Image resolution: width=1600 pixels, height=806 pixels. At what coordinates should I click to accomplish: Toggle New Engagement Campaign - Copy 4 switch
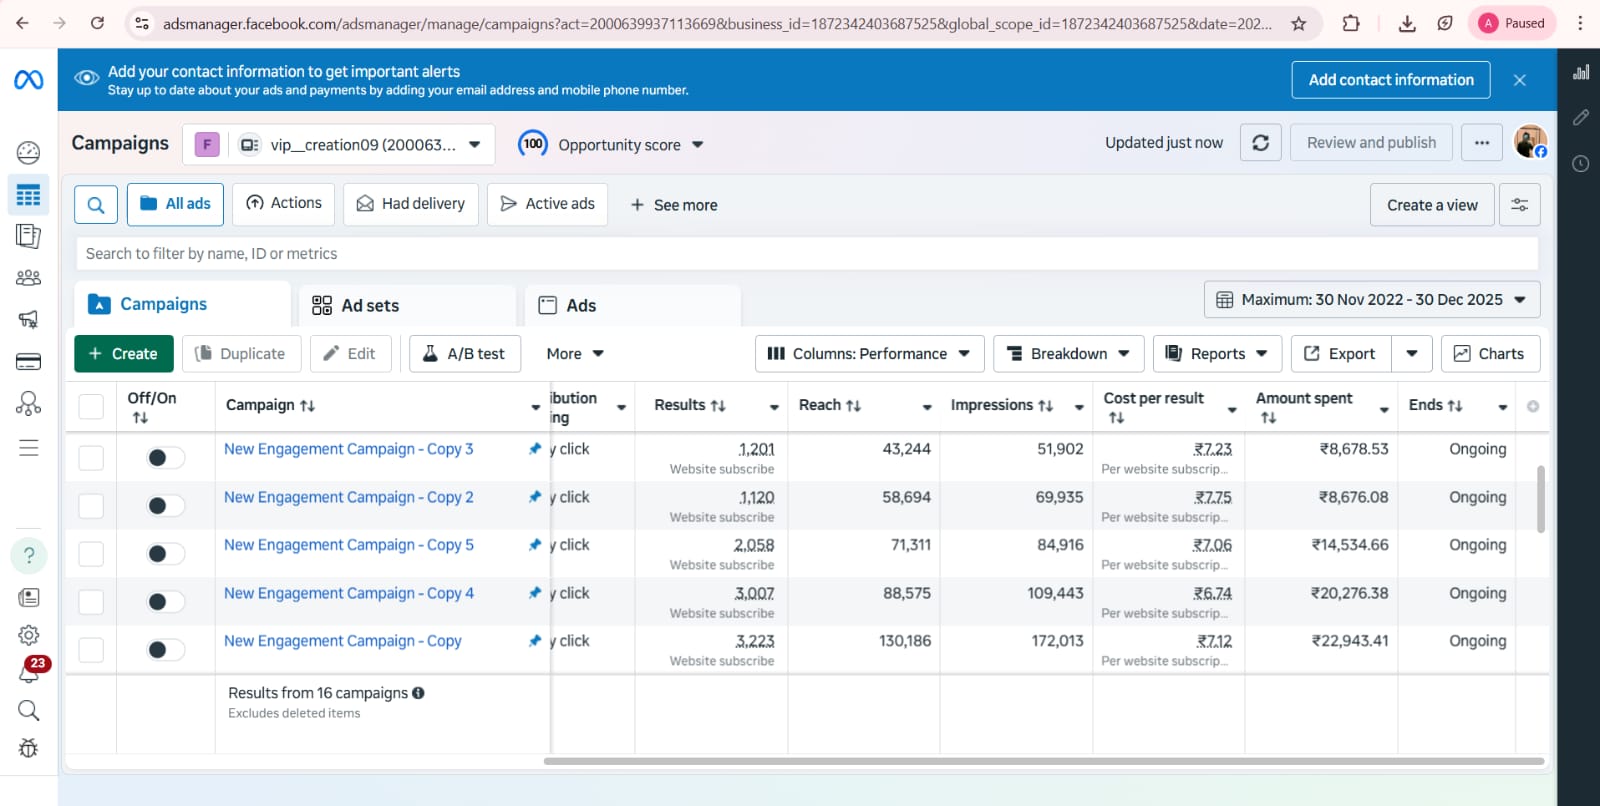click(165, 602)
